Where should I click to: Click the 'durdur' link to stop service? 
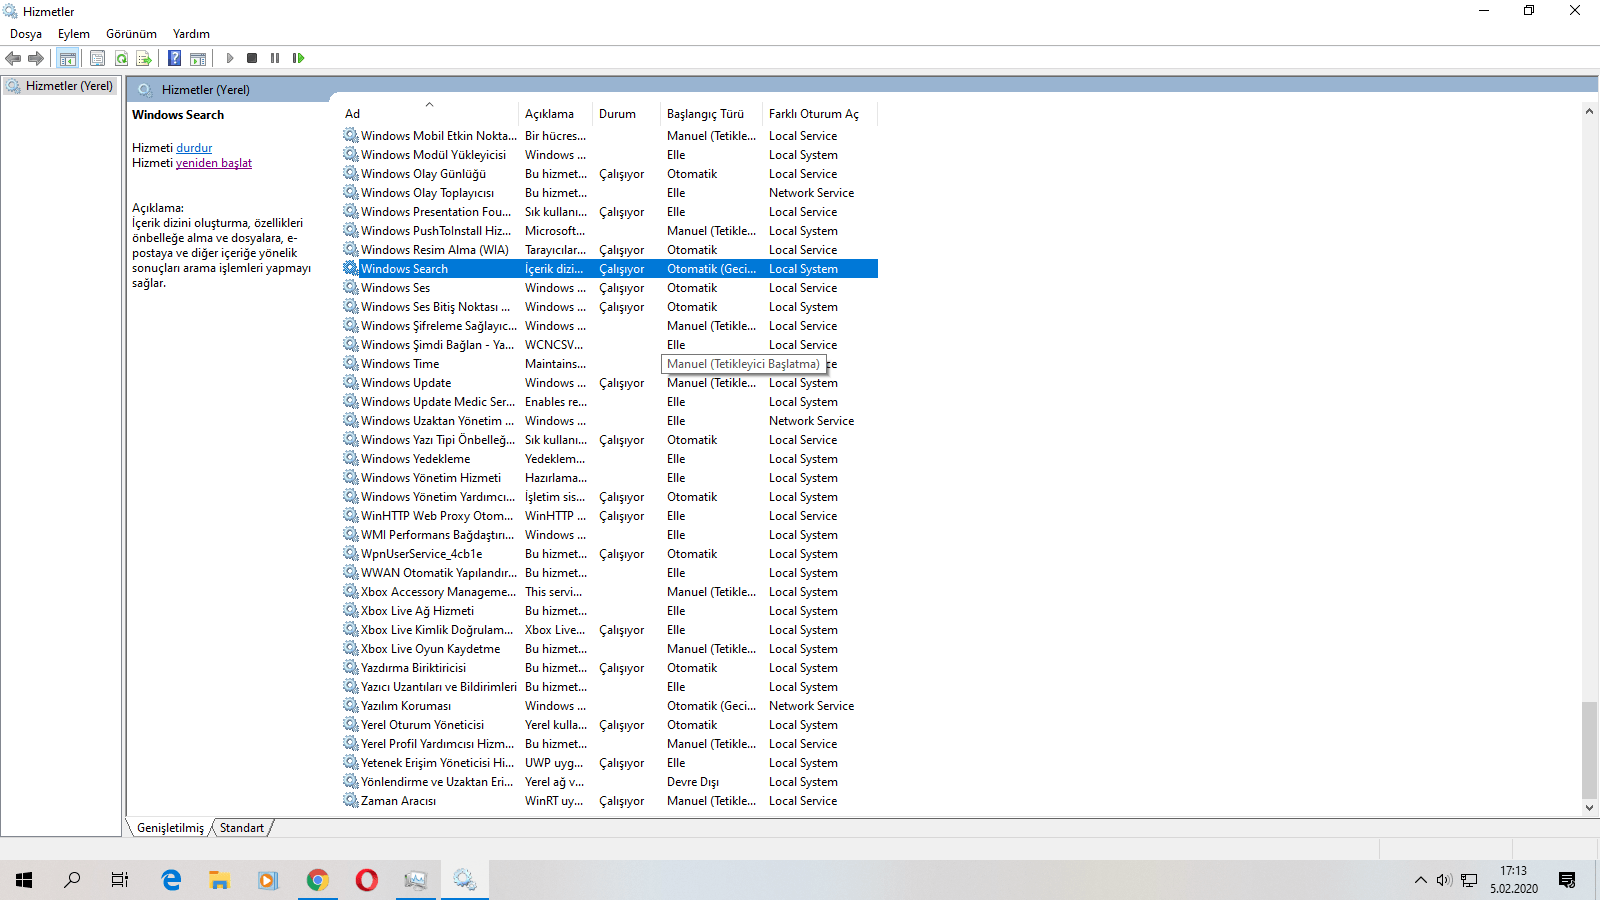194,148
